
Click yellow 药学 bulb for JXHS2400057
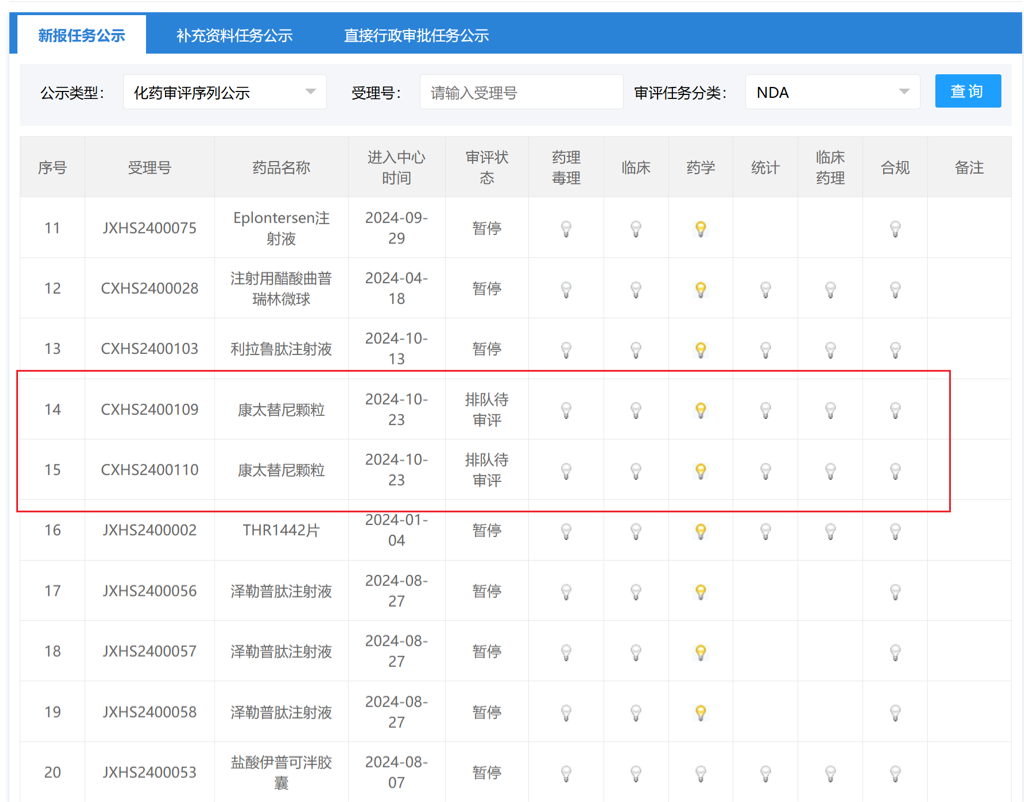point(701,652)
